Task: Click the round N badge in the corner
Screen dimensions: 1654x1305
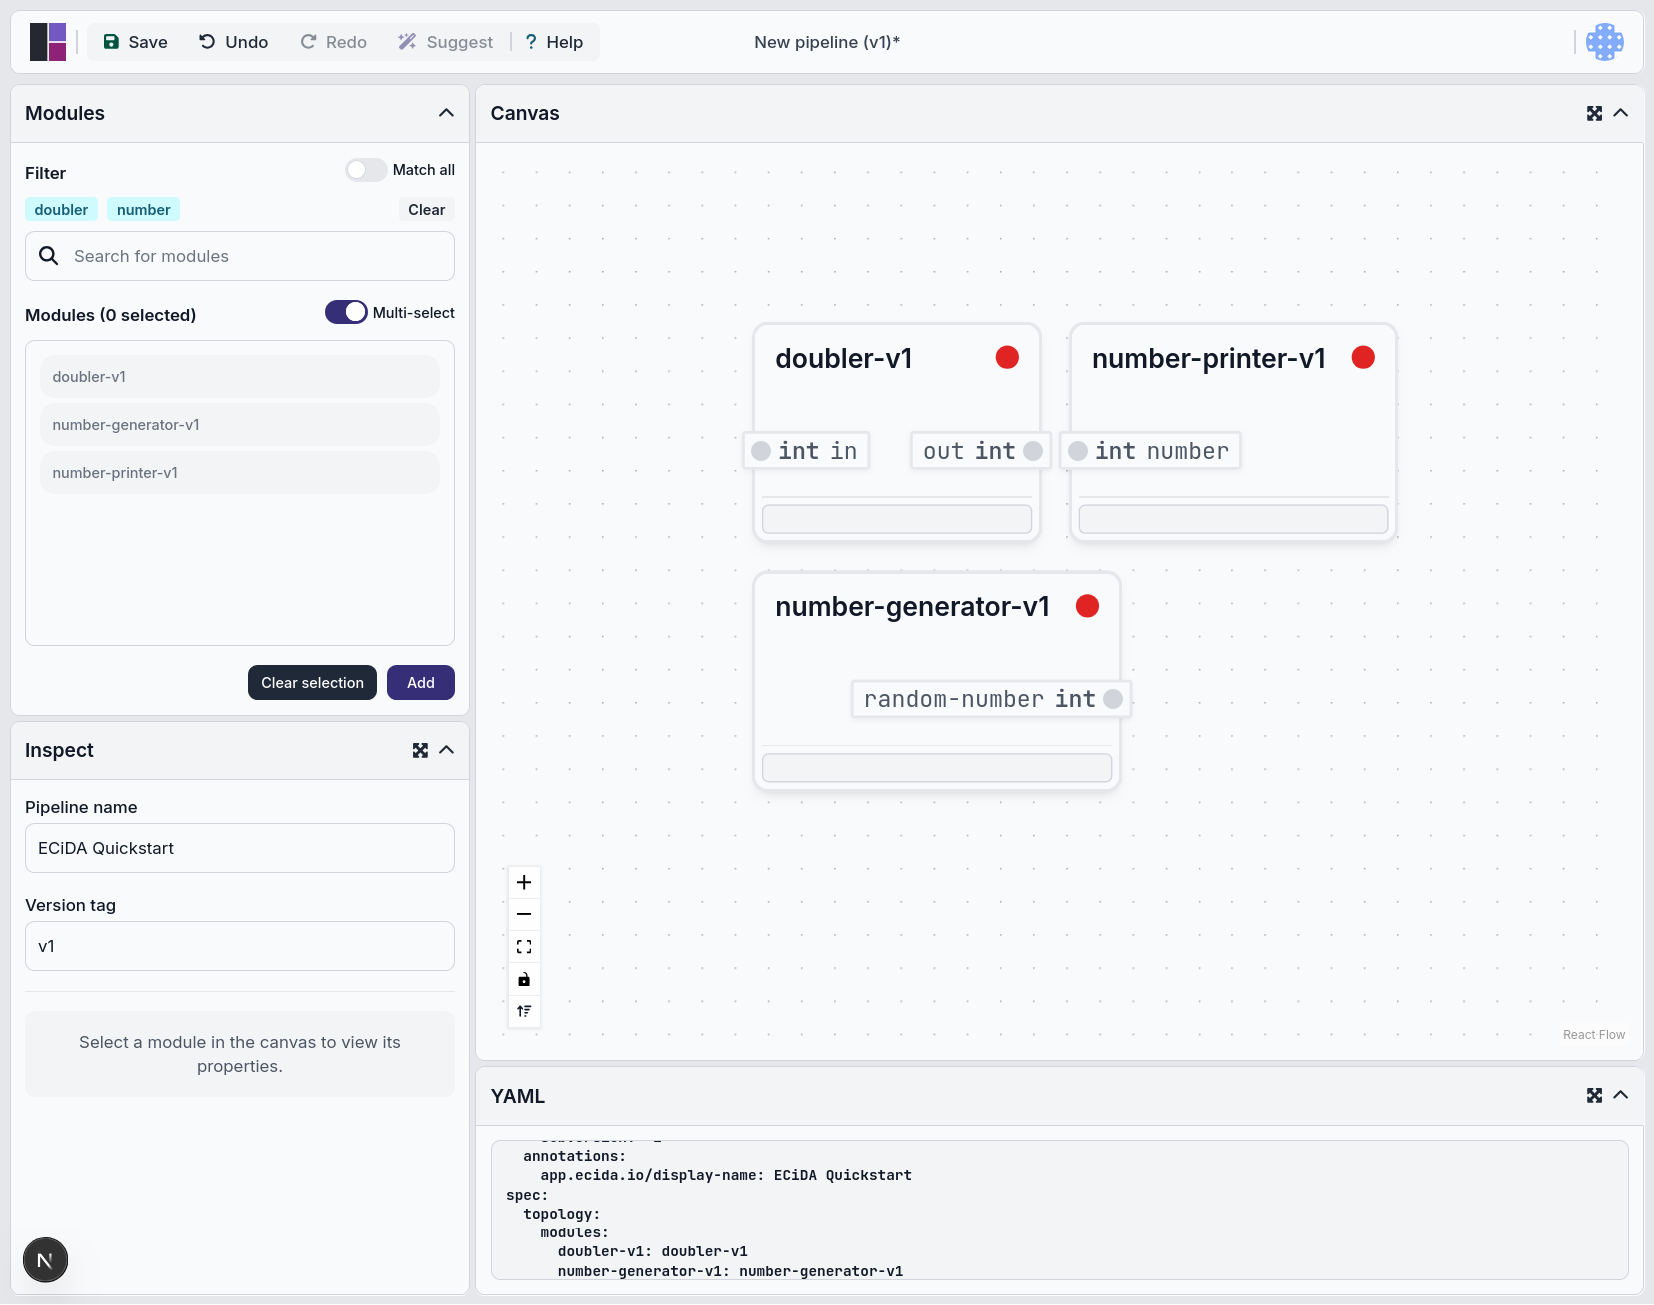Action: (x=45, y=1260)
